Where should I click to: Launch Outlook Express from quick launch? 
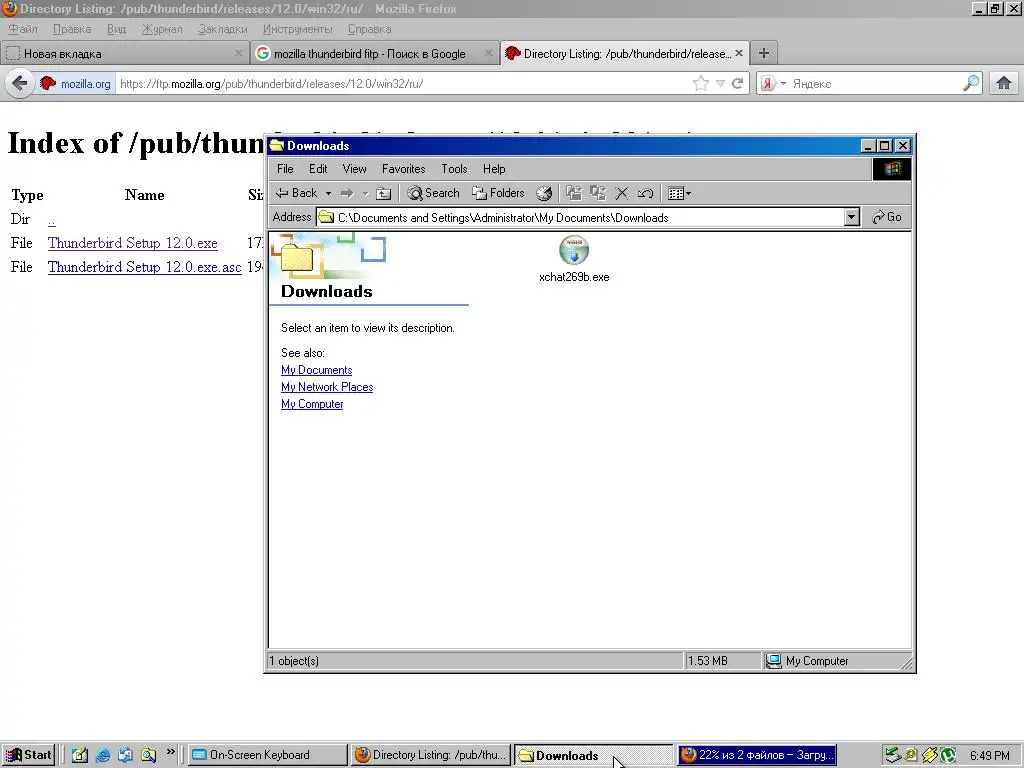point(125,756)
